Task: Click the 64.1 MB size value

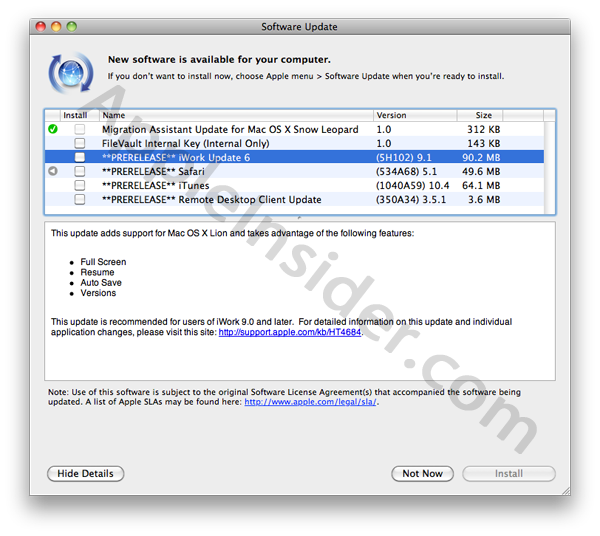Action: click(x=481, y=186)
